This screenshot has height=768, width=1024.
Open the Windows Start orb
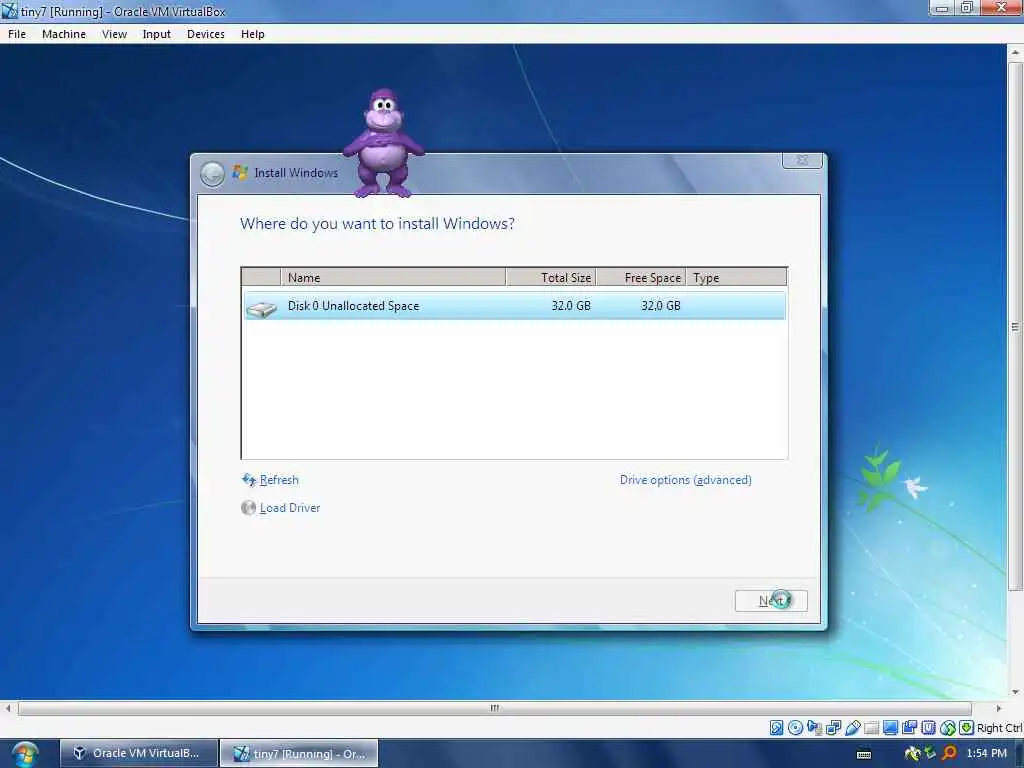pyautogui.click(x=24, y=754)
